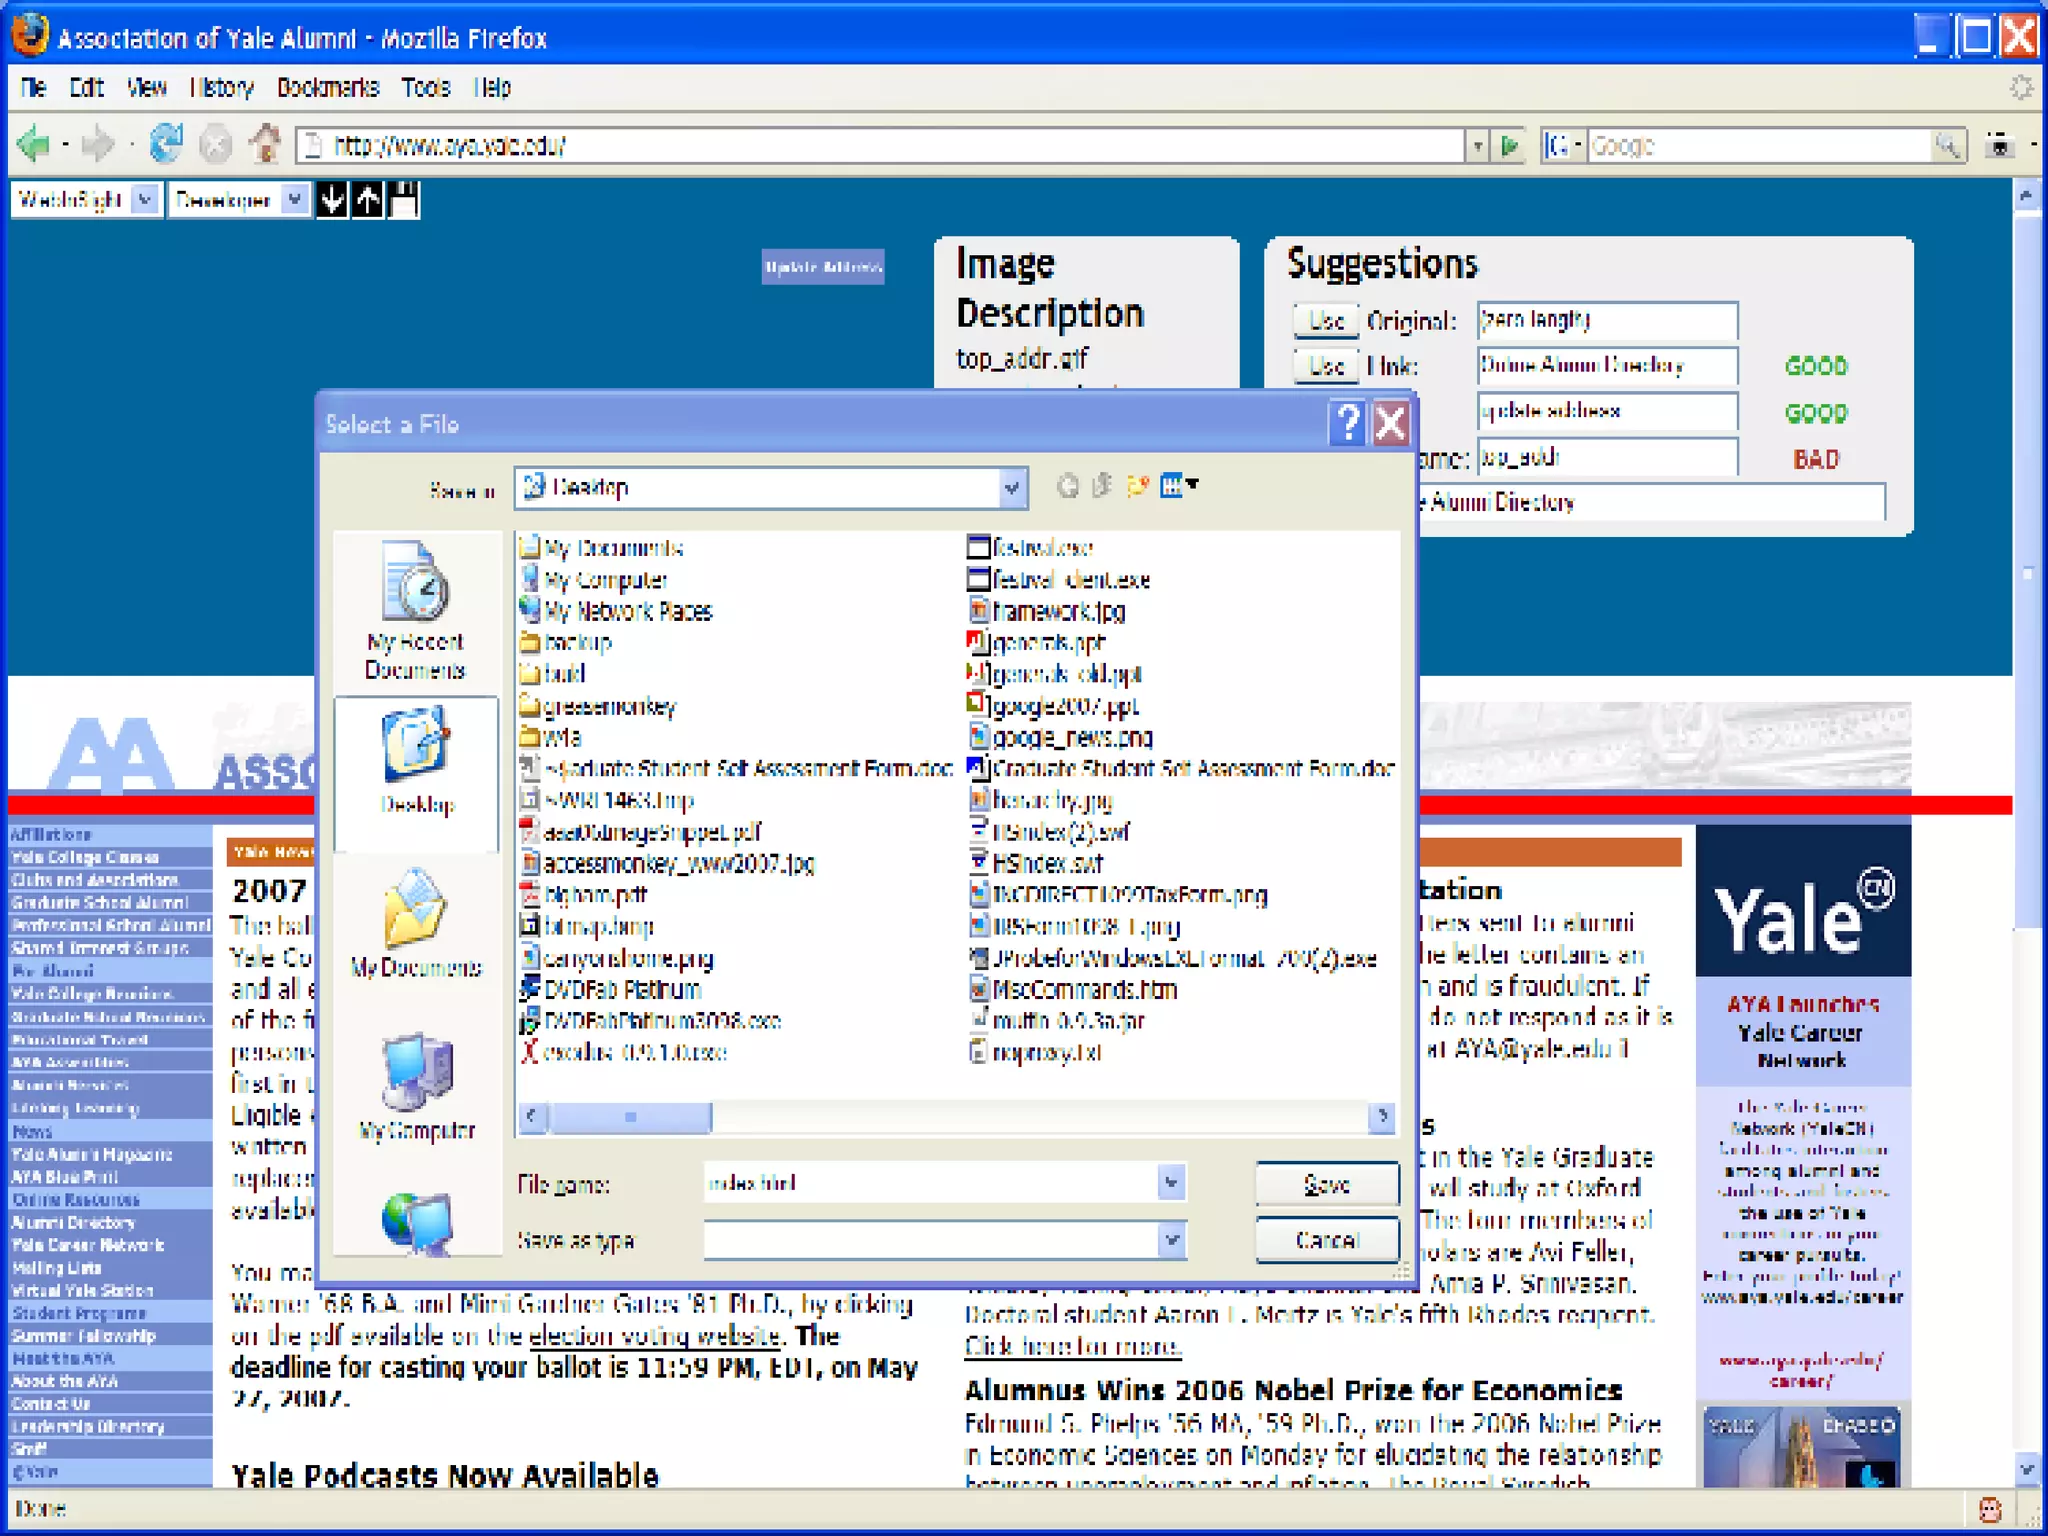Expand the File name dropdown arrow
This screenshot has width=2048, height=1536.
(x=1170, y=1183)
